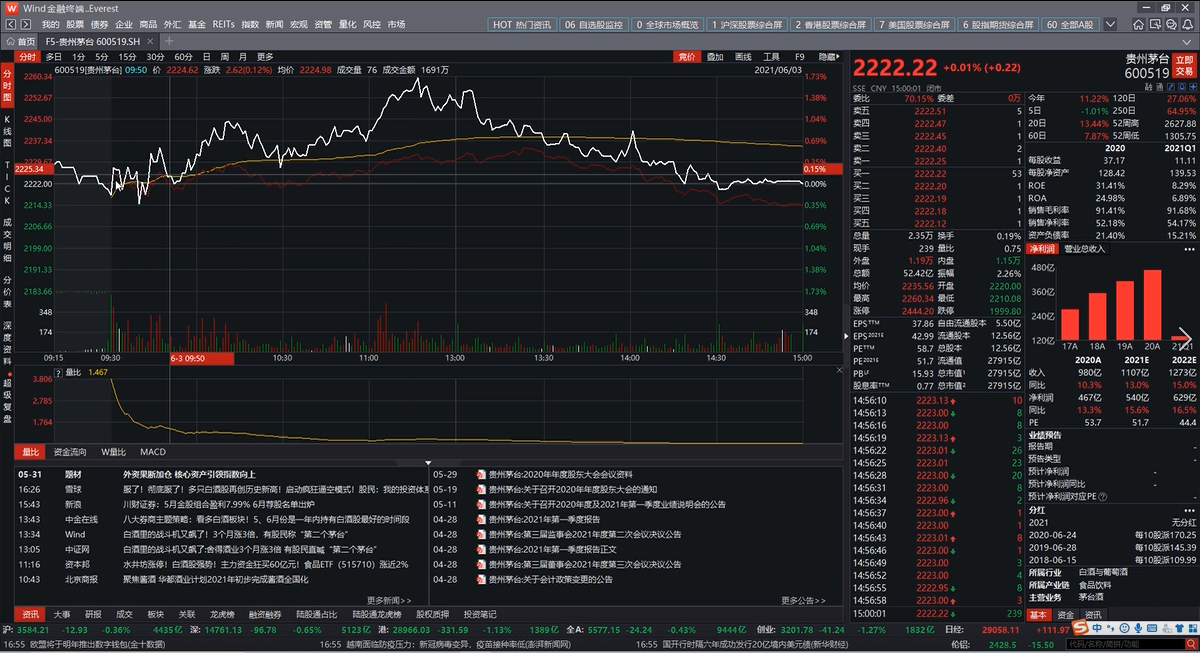This screenshot has height=653, width=1200.
Task: Select the K线图 side tab
Action: point(7,132)
